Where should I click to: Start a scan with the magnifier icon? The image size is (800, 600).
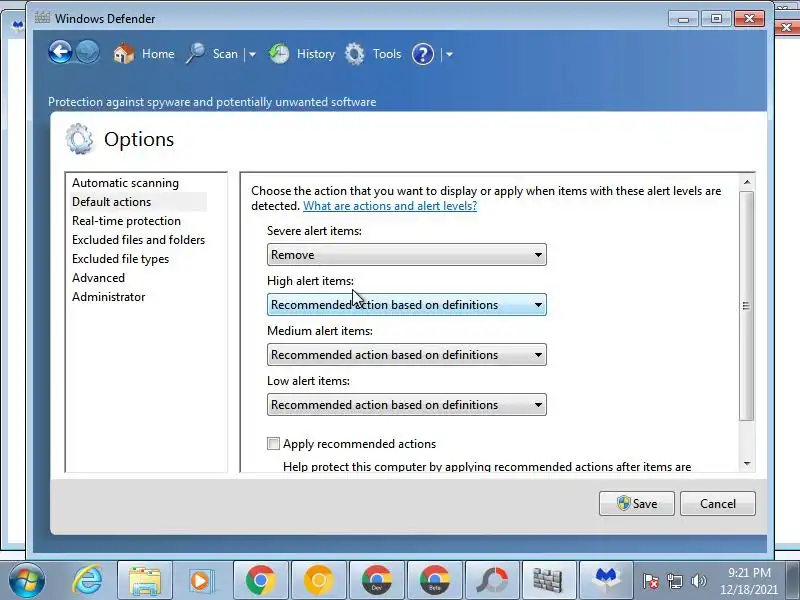pos(195,54)
